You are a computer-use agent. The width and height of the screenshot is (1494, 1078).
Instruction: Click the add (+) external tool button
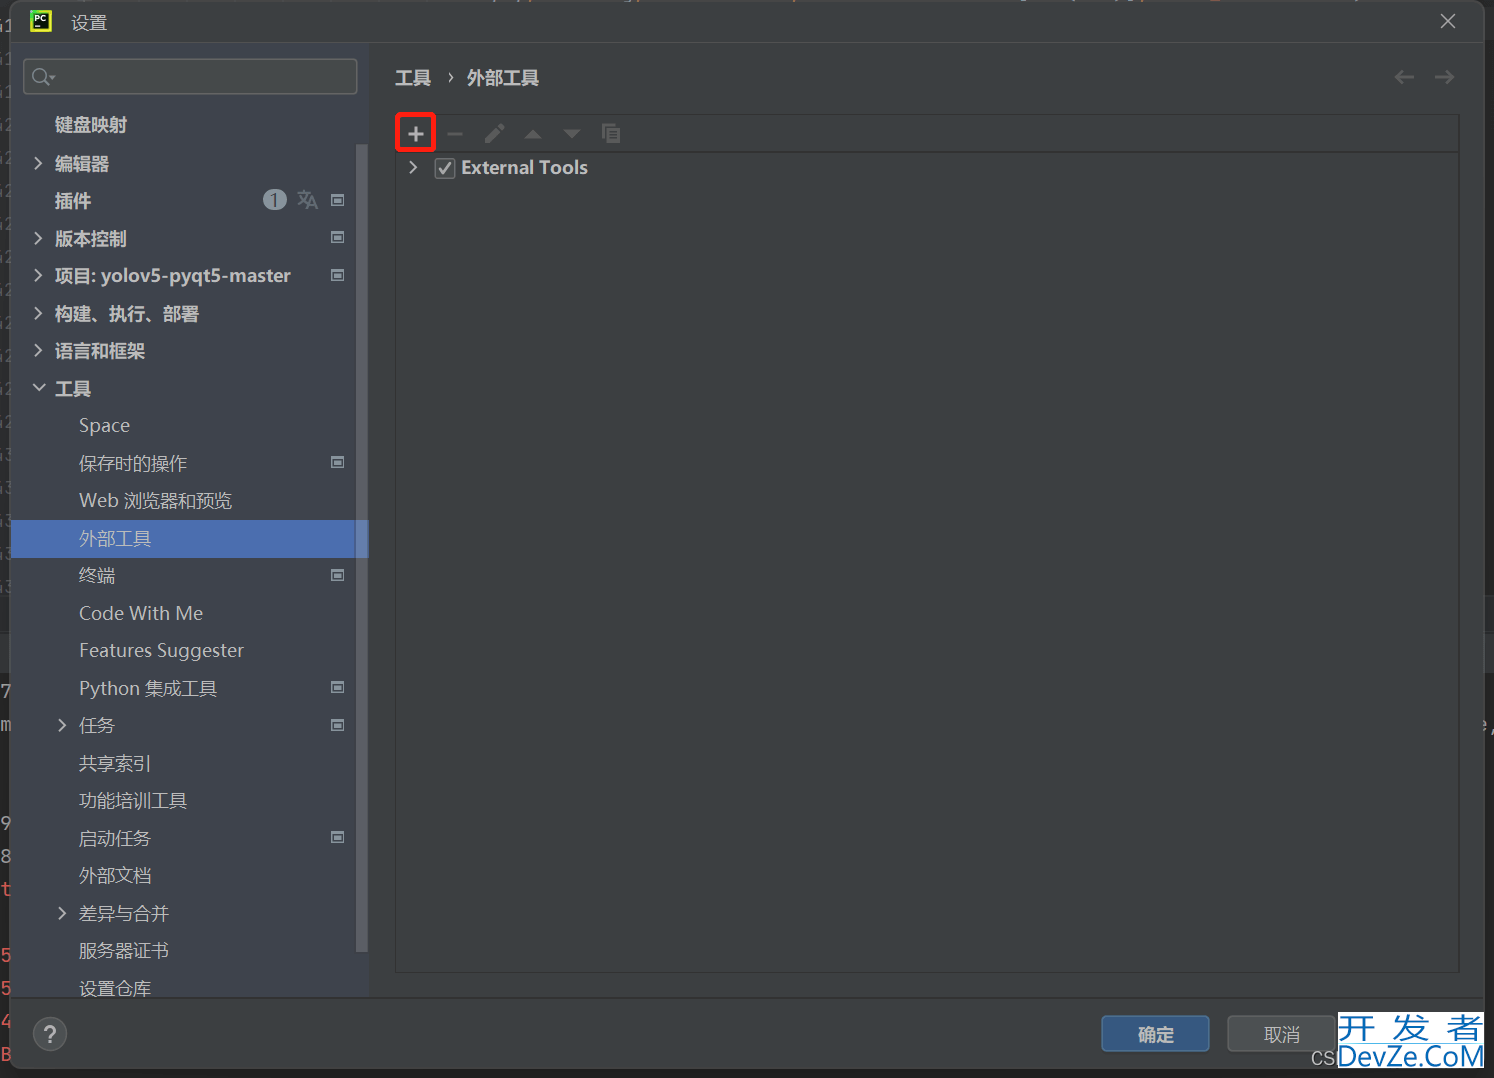(416, 133)
